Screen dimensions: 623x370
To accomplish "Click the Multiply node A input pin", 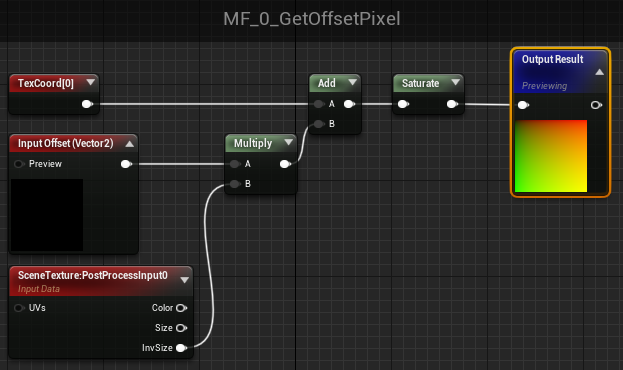I will pos(235,164).
